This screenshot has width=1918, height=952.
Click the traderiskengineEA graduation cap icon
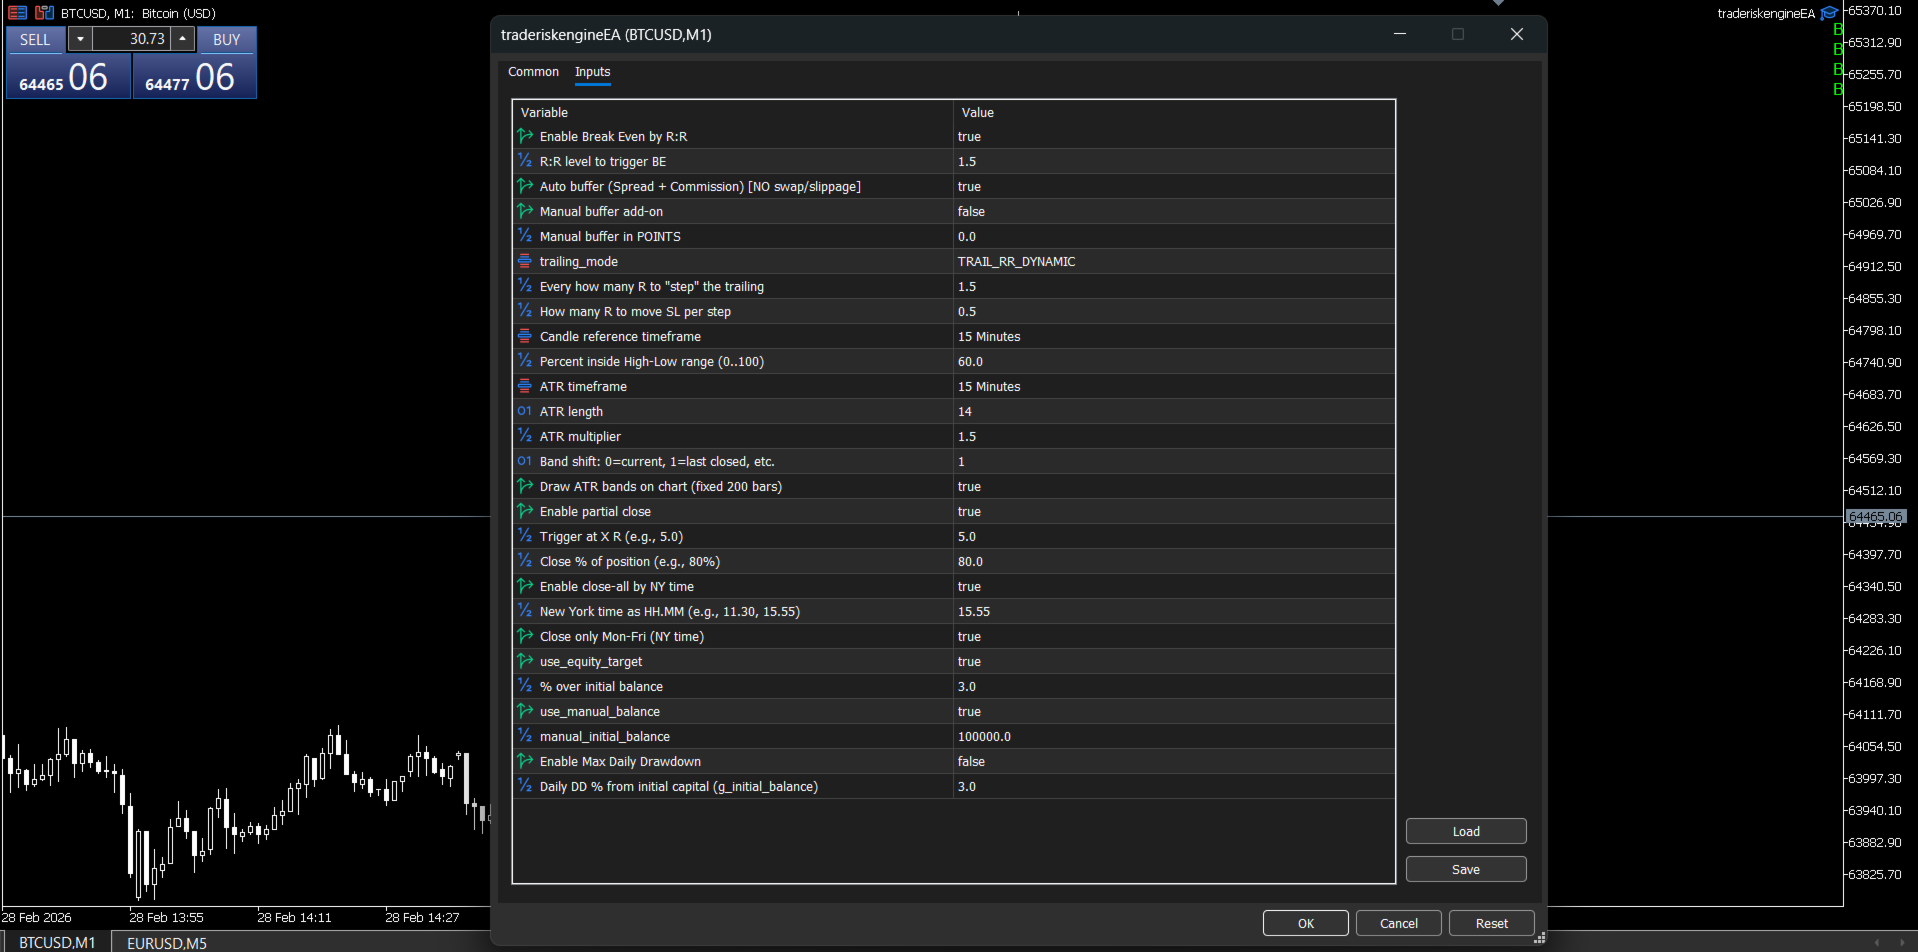tap(1829, 13)
